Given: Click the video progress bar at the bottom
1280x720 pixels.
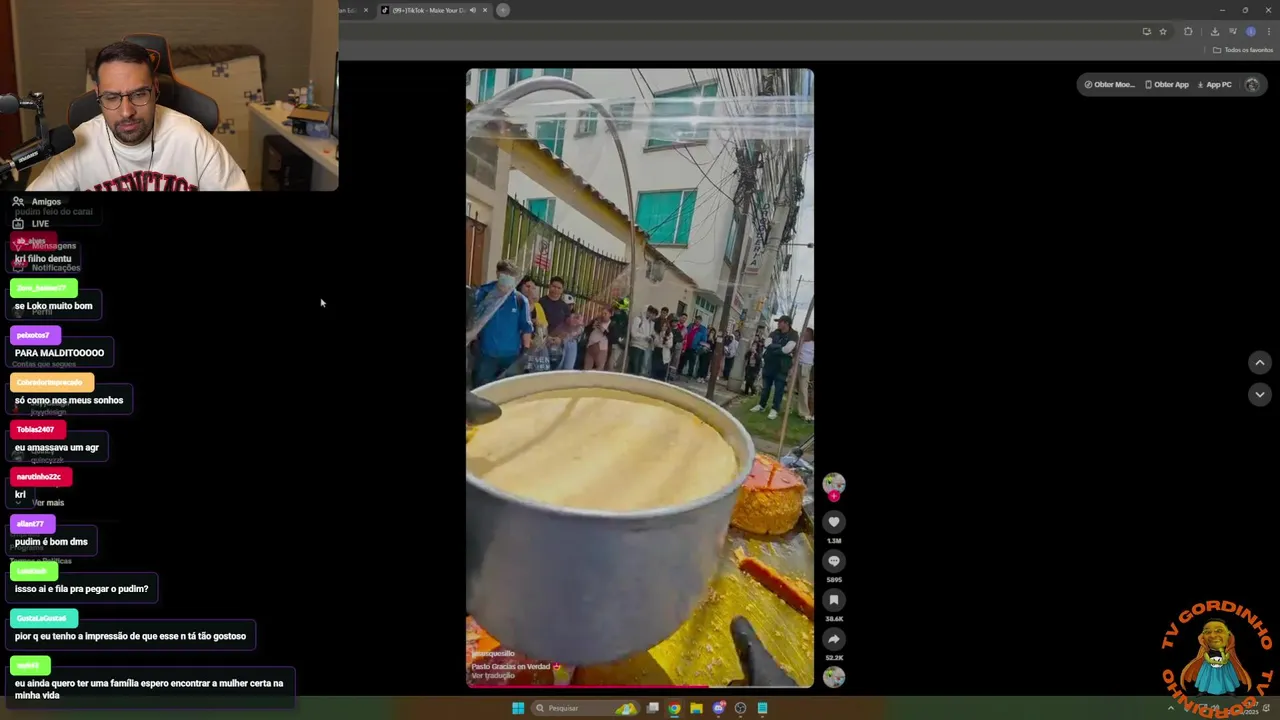Looking at the screenshot, I should tap(640, 686).
